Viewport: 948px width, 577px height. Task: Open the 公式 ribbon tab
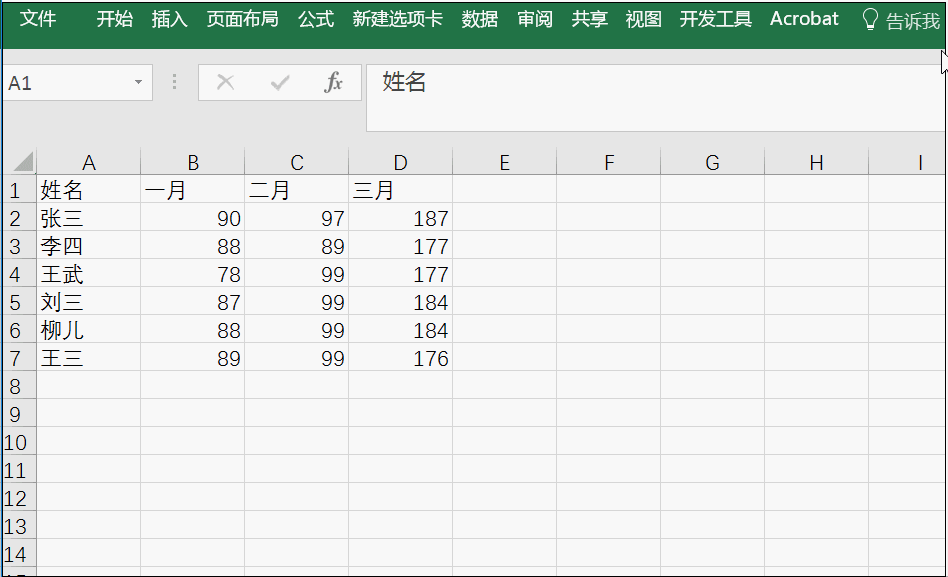coord(316,19)
